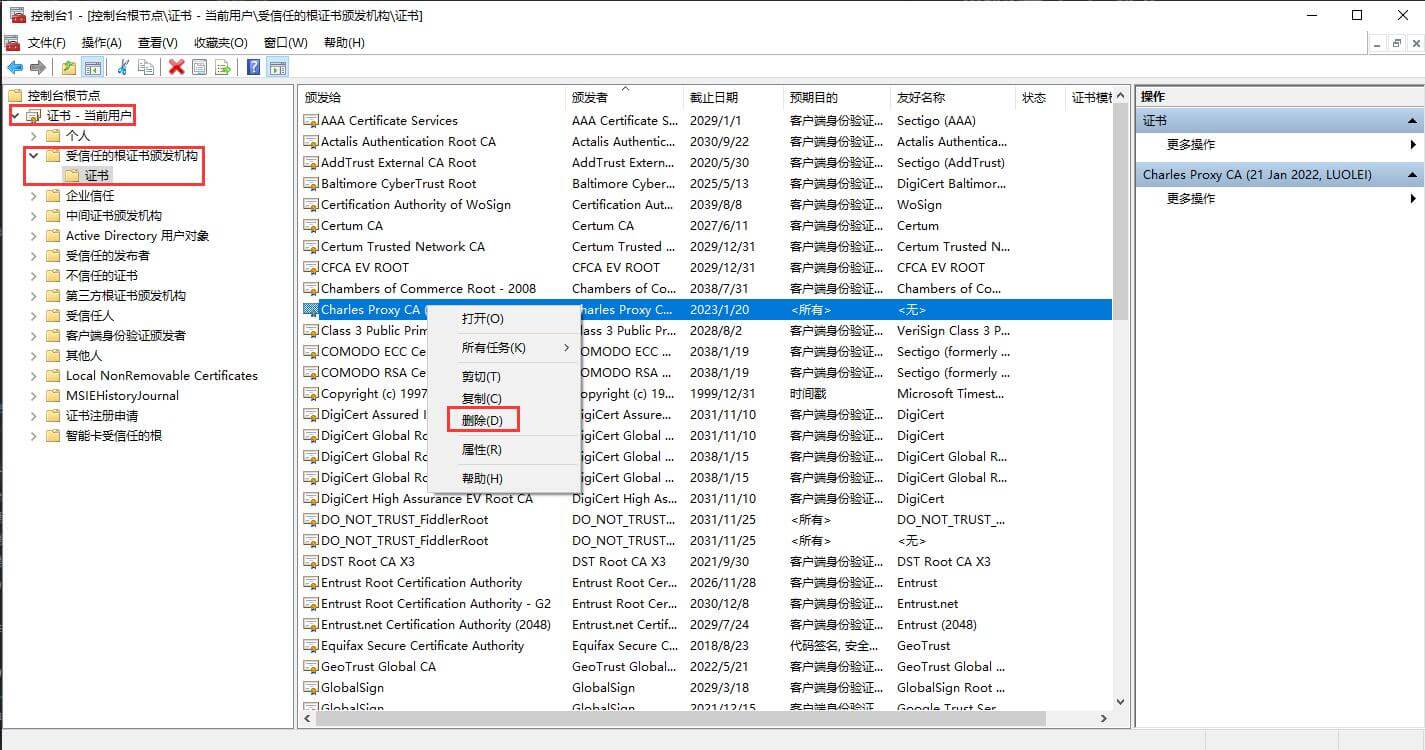
Task: Click 更多操作 under Charles Proxy CA
Action: click(1191, 198)
